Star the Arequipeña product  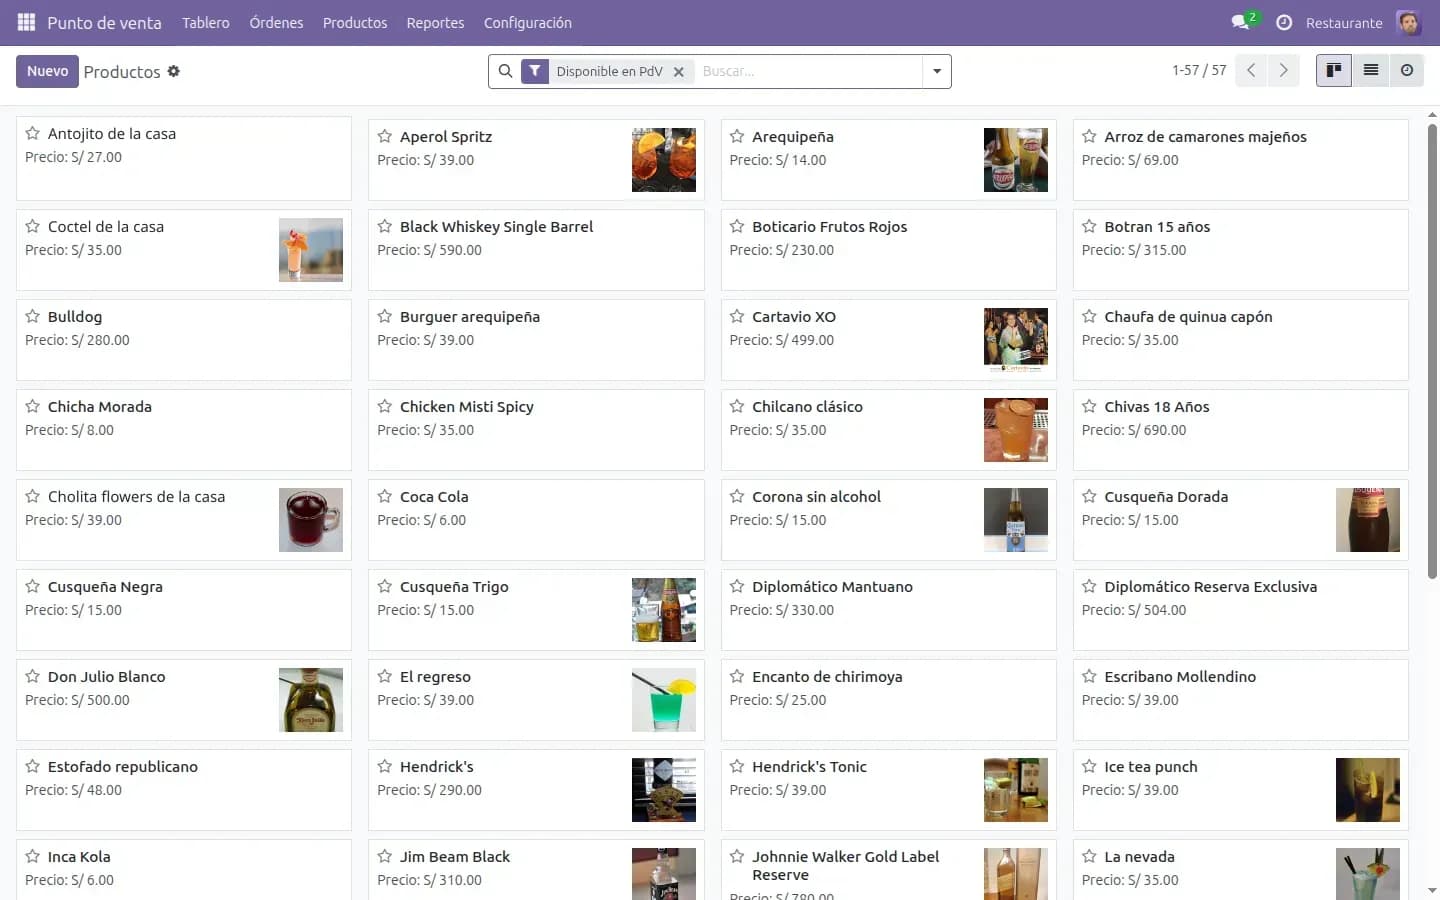[x=737, y=136]
